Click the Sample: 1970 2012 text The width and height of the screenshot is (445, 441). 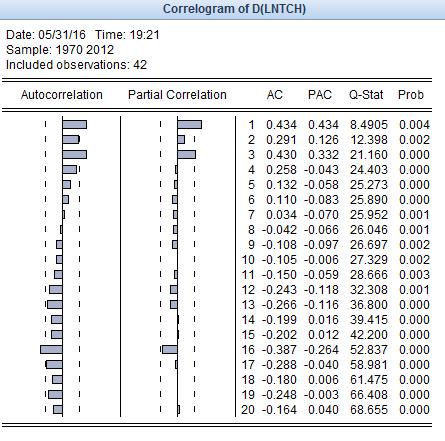60,50
